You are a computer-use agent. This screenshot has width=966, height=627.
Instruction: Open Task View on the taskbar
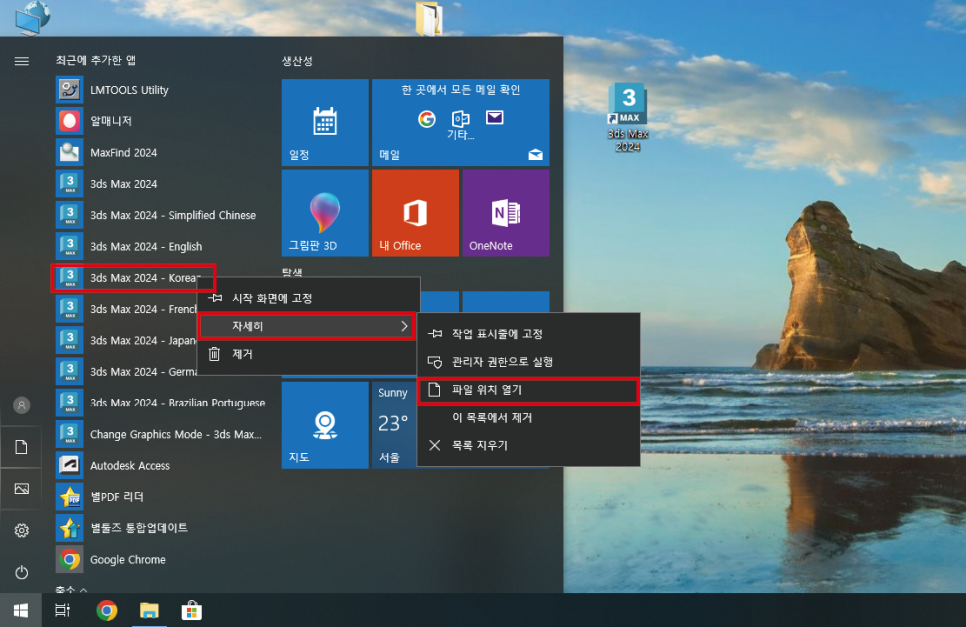coord(62,610)
